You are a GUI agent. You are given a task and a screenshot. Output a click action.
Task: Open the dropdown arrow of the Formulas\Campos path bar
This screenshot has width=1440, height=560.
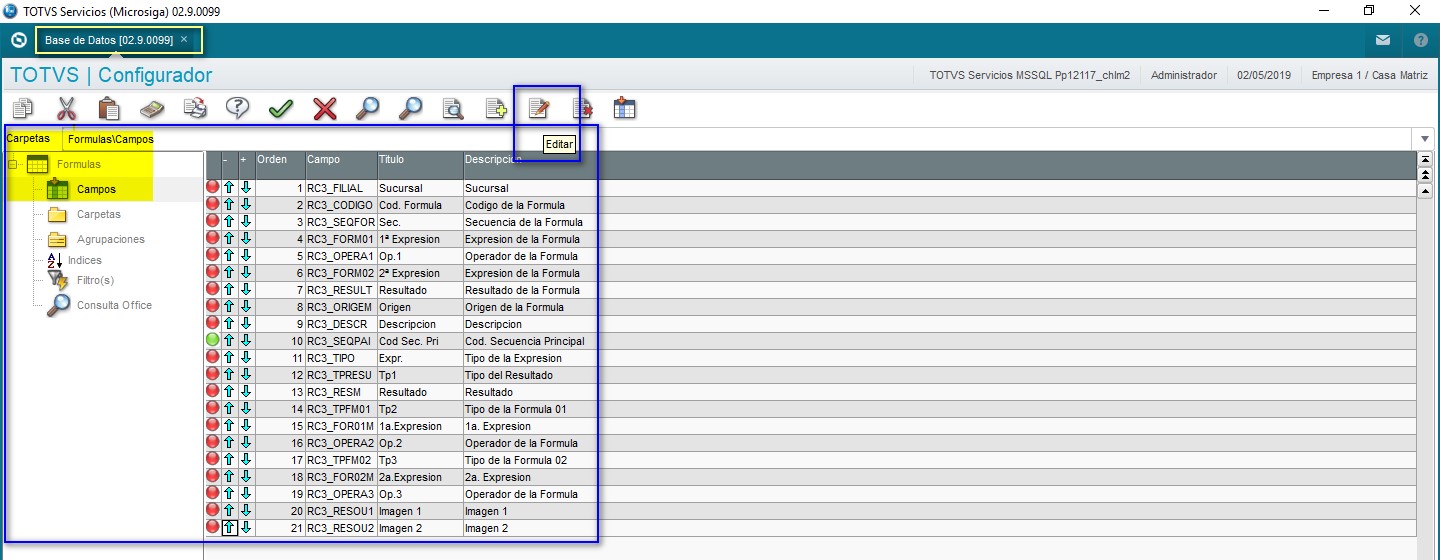tap(1425, 138)
